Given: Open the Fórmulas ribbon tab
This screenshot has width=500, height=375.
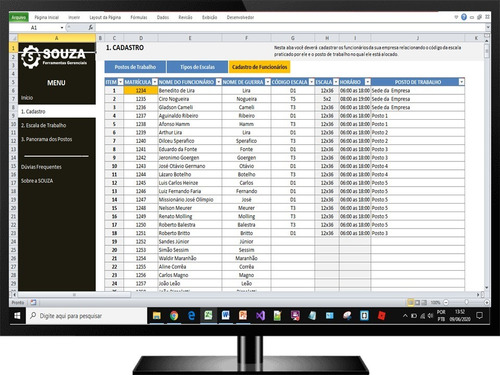Looking at the screenshot, I should (139, 17).
